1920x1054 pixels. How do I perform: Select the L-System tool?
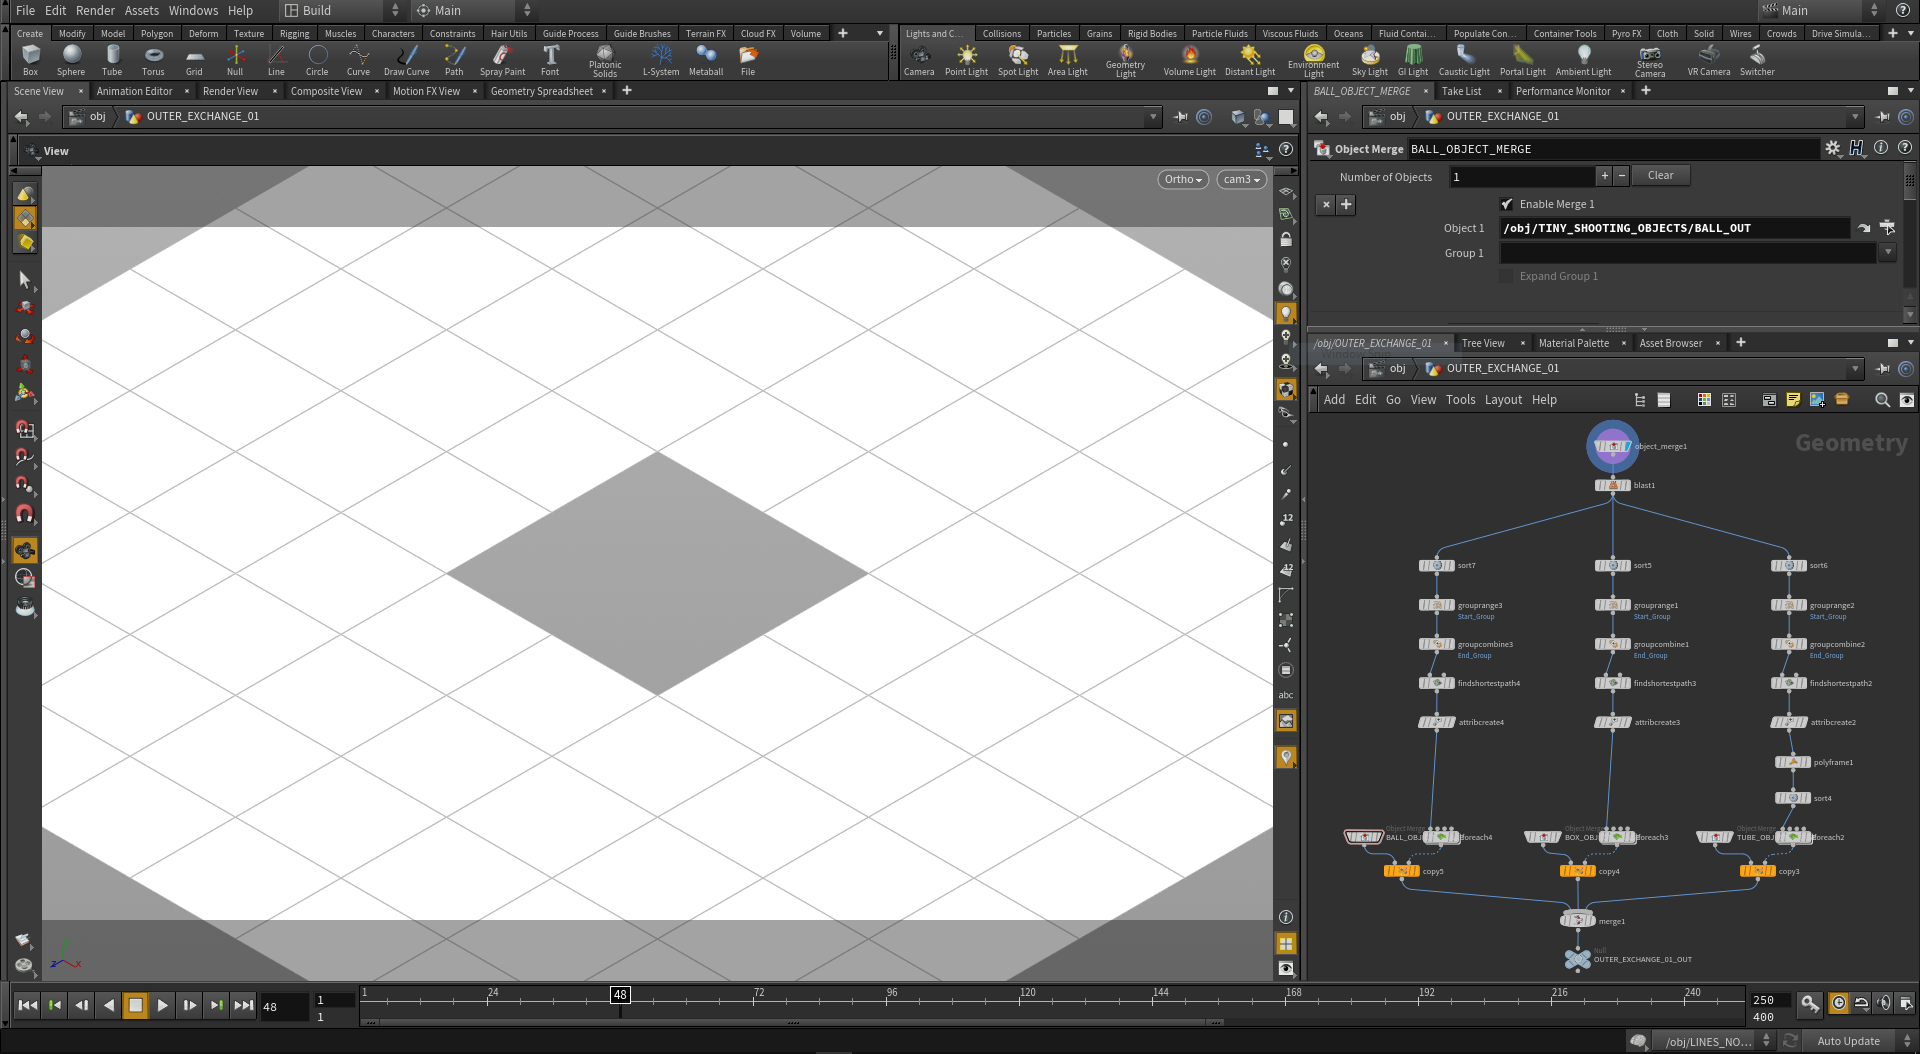(661, 60)
